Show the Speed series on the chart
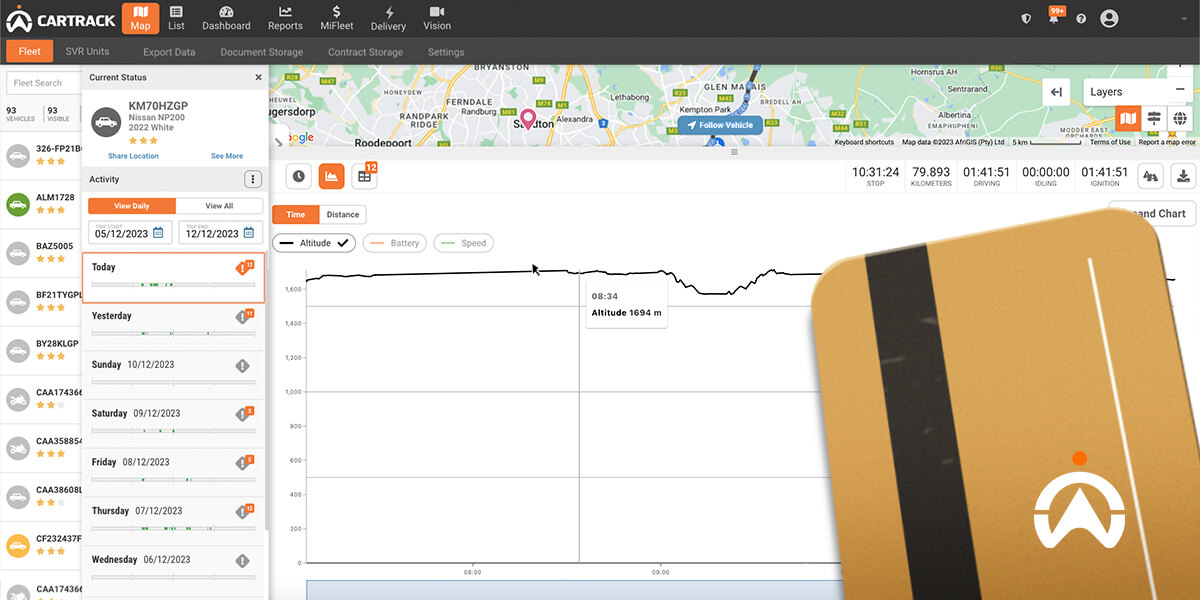Viewport: 1200px width, 600px height. click(463, 242)
